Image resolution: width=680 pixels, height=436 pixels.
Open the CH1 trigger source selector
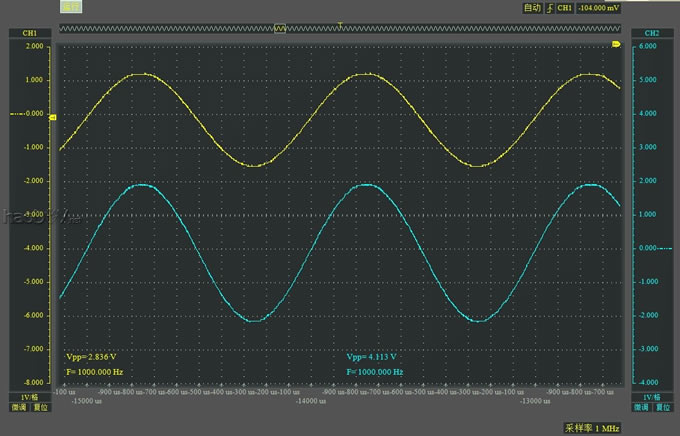click(x=564, y=8)
